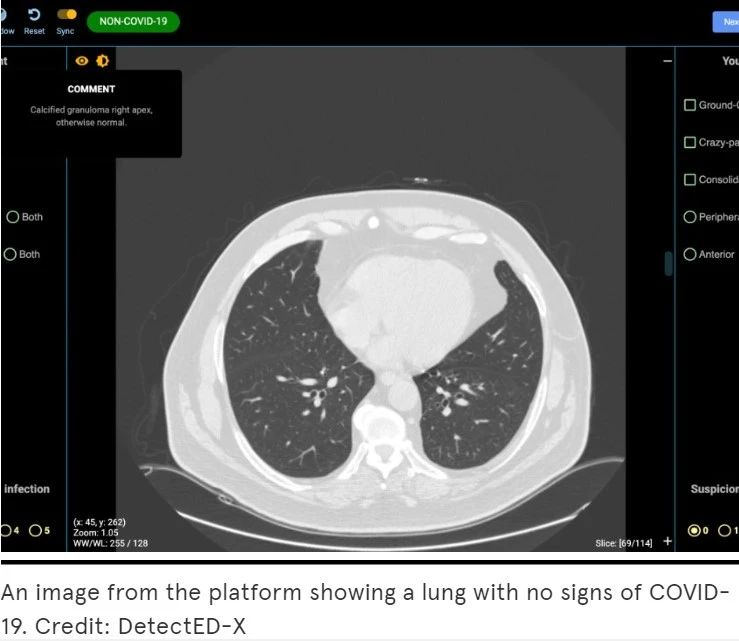Click the plus icon to advance slice
The height and width of the screenshot is (641, 739).
668,541
